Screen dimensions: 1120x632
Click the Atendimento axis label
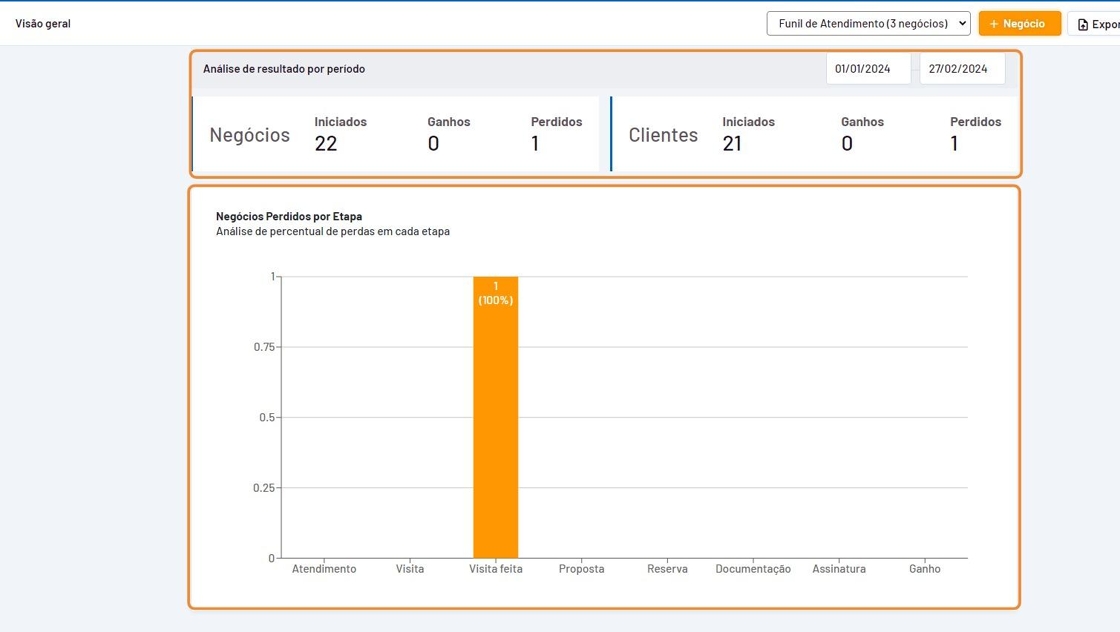click(324, 569)
